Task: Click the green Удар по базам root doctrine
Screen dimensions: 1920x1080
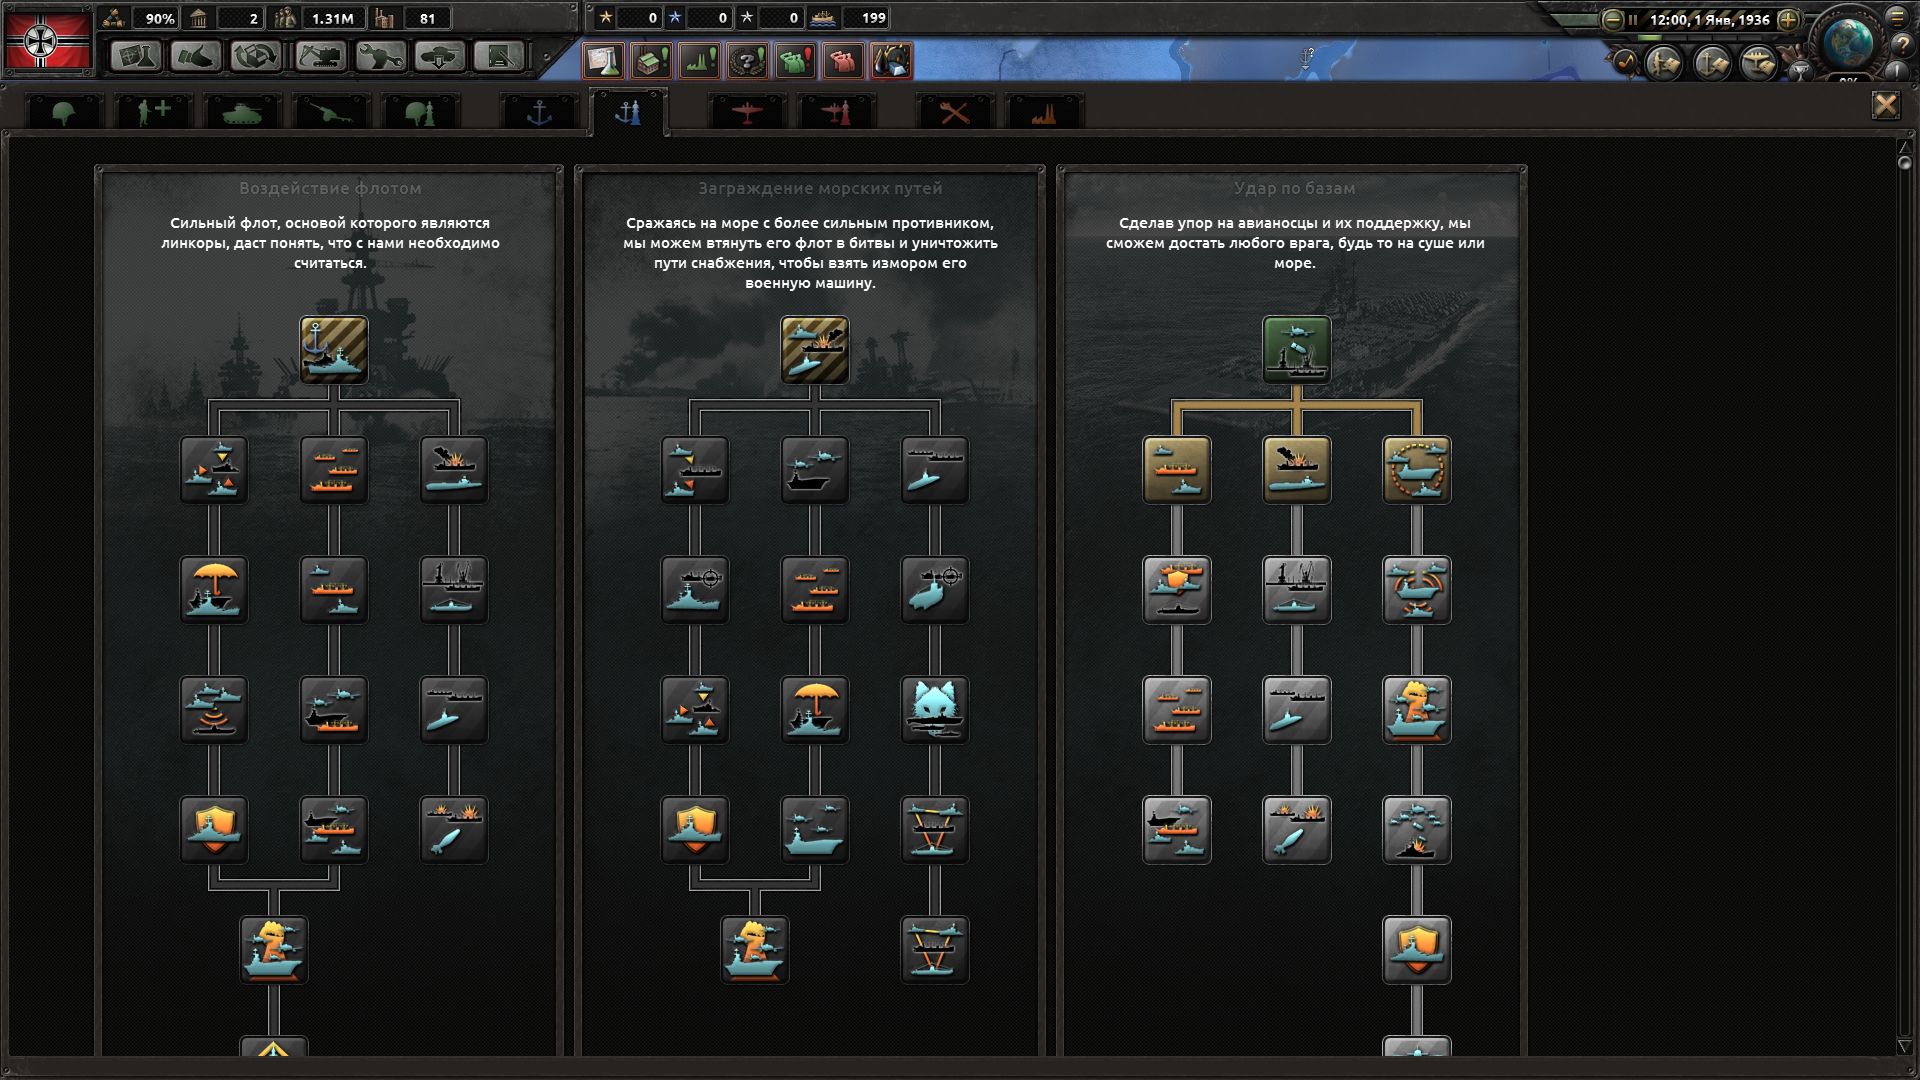Action: coord(1296,350)
